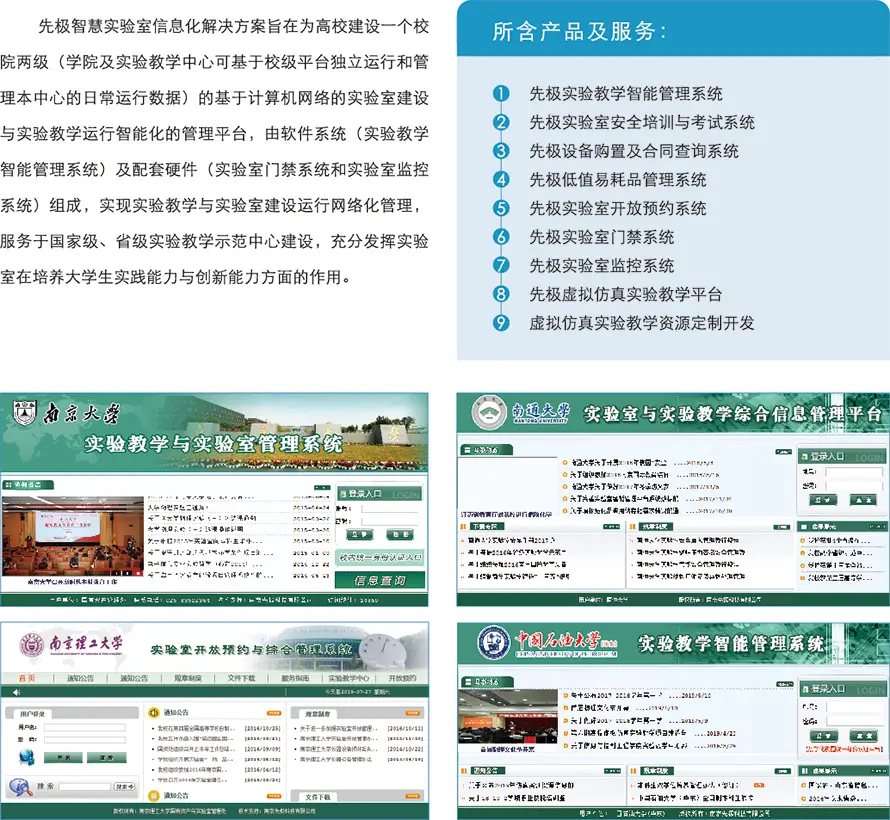Click right green reset button in Nanjing Tech panel
Screen dimensions: 890x820
107,758
